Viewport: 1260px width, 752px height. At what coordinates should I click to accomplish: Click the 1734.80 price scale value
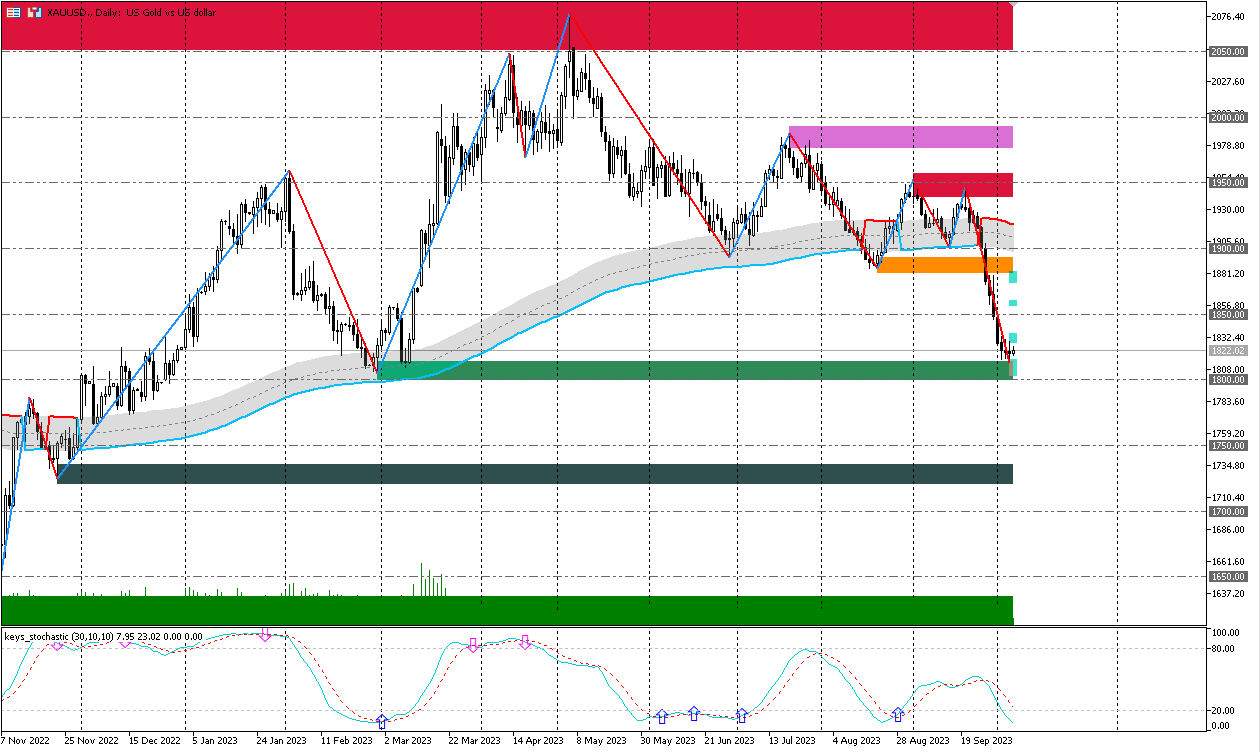tap(1226, 465)
